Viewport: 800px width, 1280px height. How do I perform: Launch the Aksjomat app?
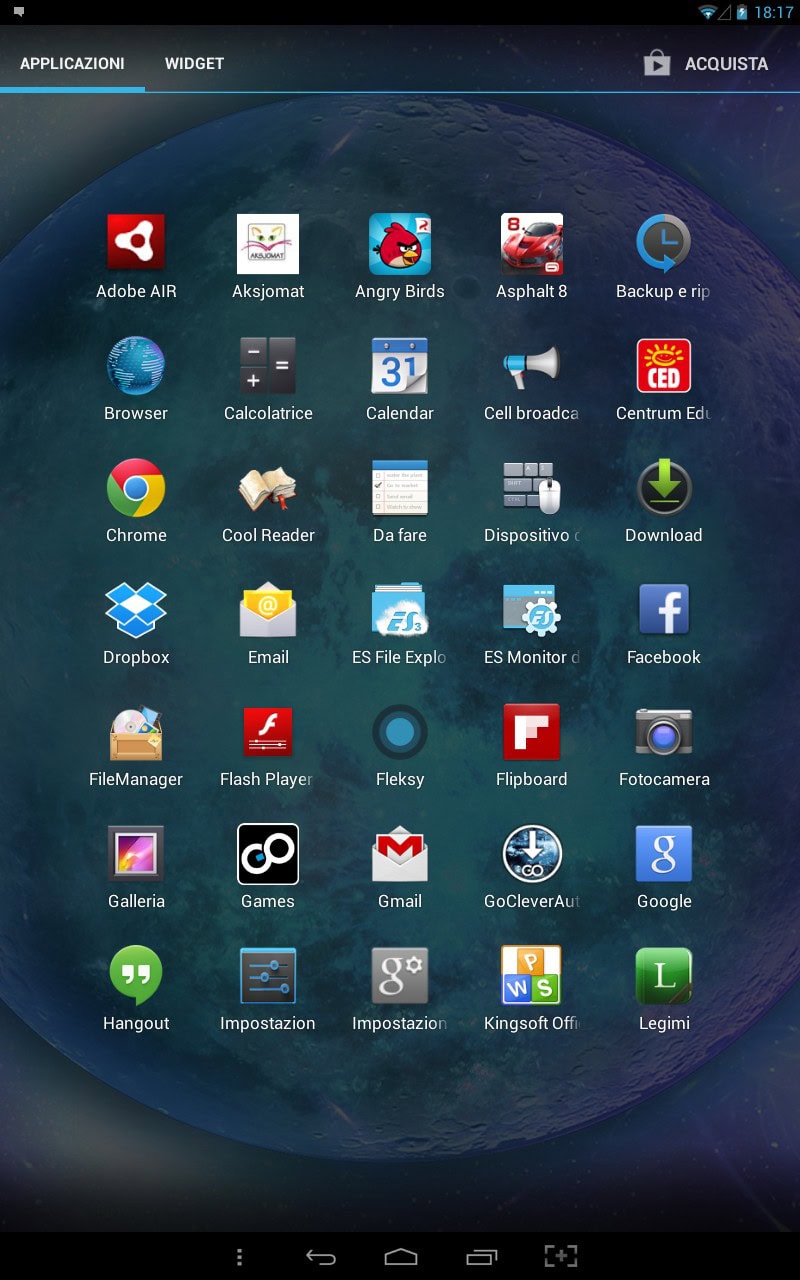(x=268, y=243)
